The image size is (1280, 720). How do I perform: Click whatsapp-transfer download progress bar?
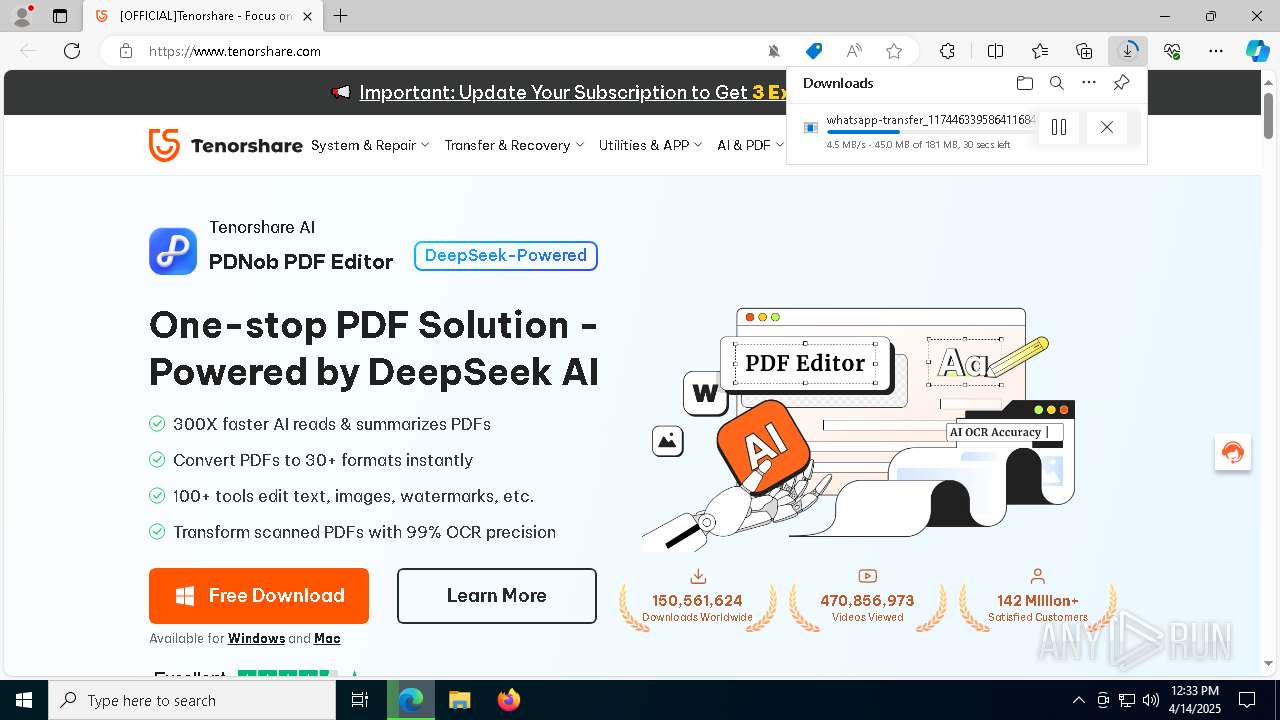pyautogui.click(x=930, y=132)
